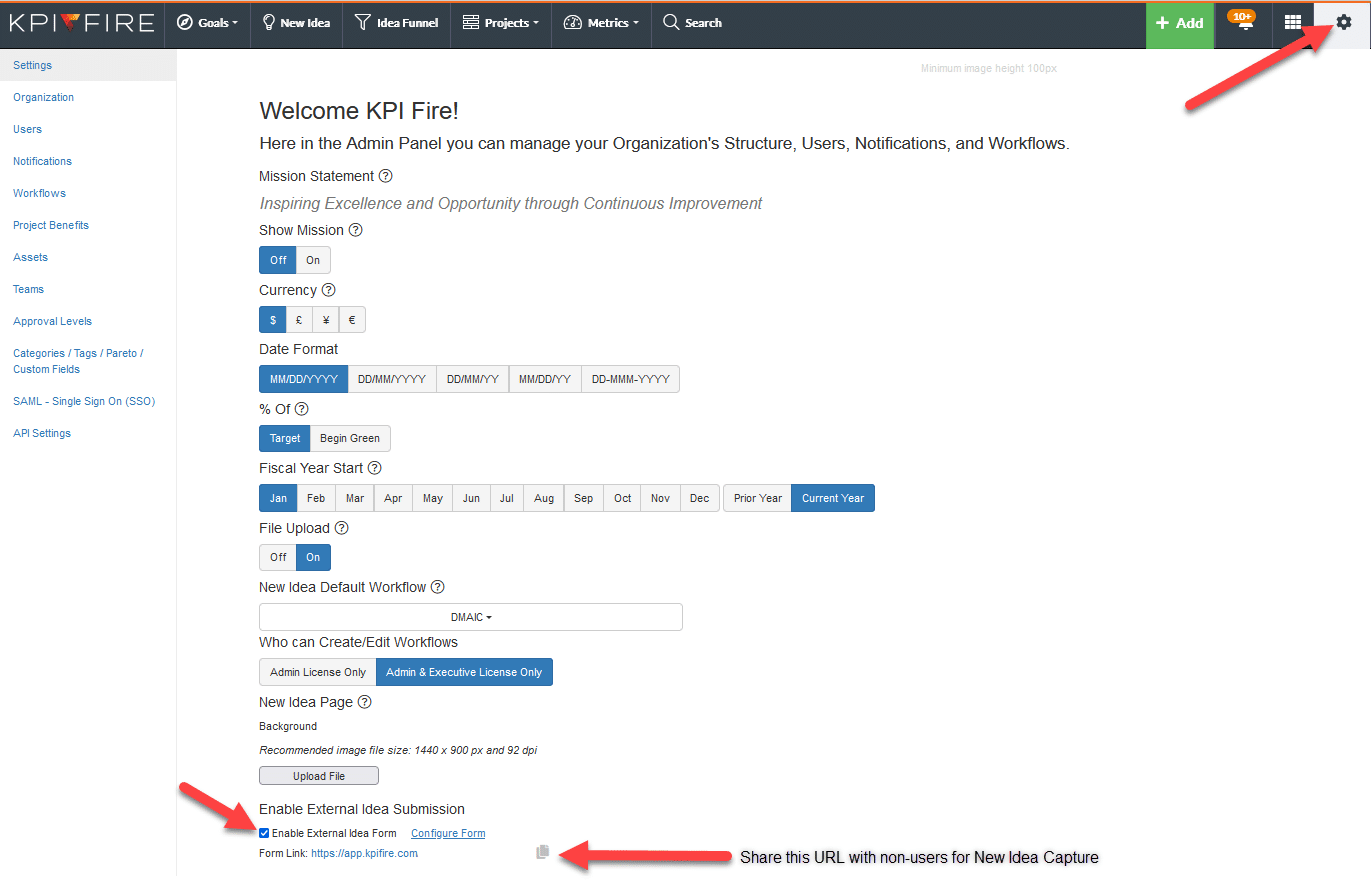Choose DD/MM/YYYY date format
Screen dimensions: 1371x888
coord(392,379)
